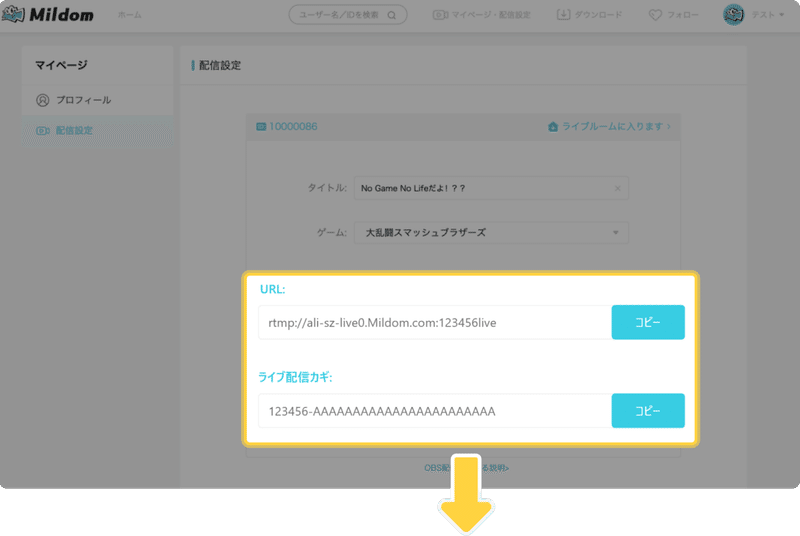Copy the URL with コピー button
The height and width of the screenshot is (536, 800).
(x=648, y=322)
